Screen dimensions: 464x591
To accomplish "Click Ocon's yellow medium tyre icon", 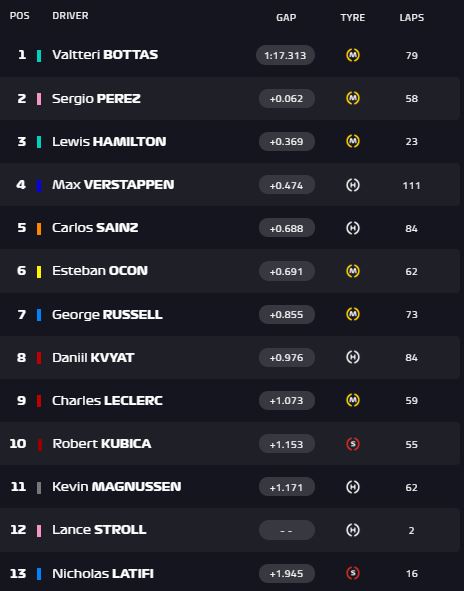I will click(353, 271).
